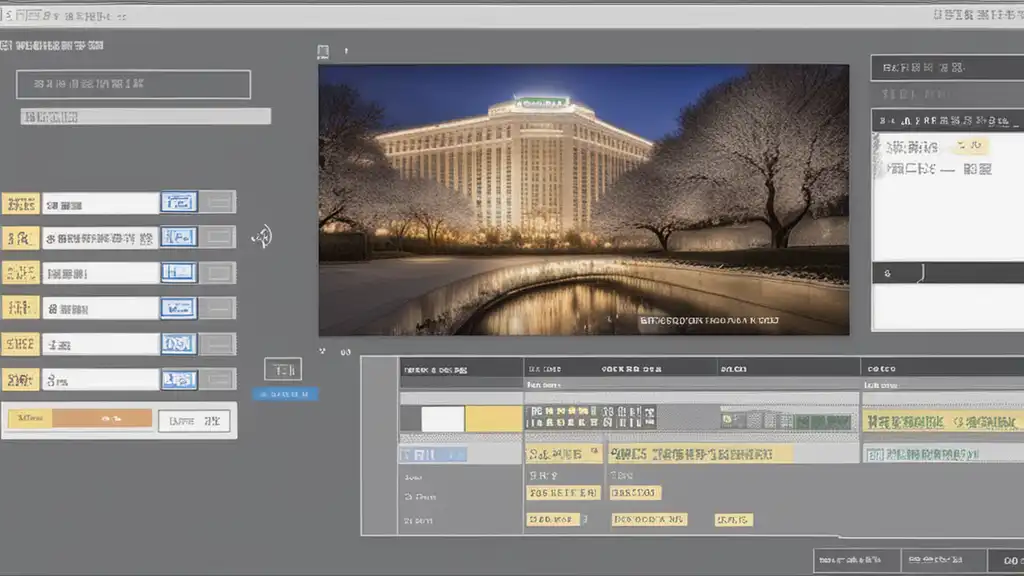Click the yellow tag icon in right panel

pyautogui.click(x=969, y=146)
